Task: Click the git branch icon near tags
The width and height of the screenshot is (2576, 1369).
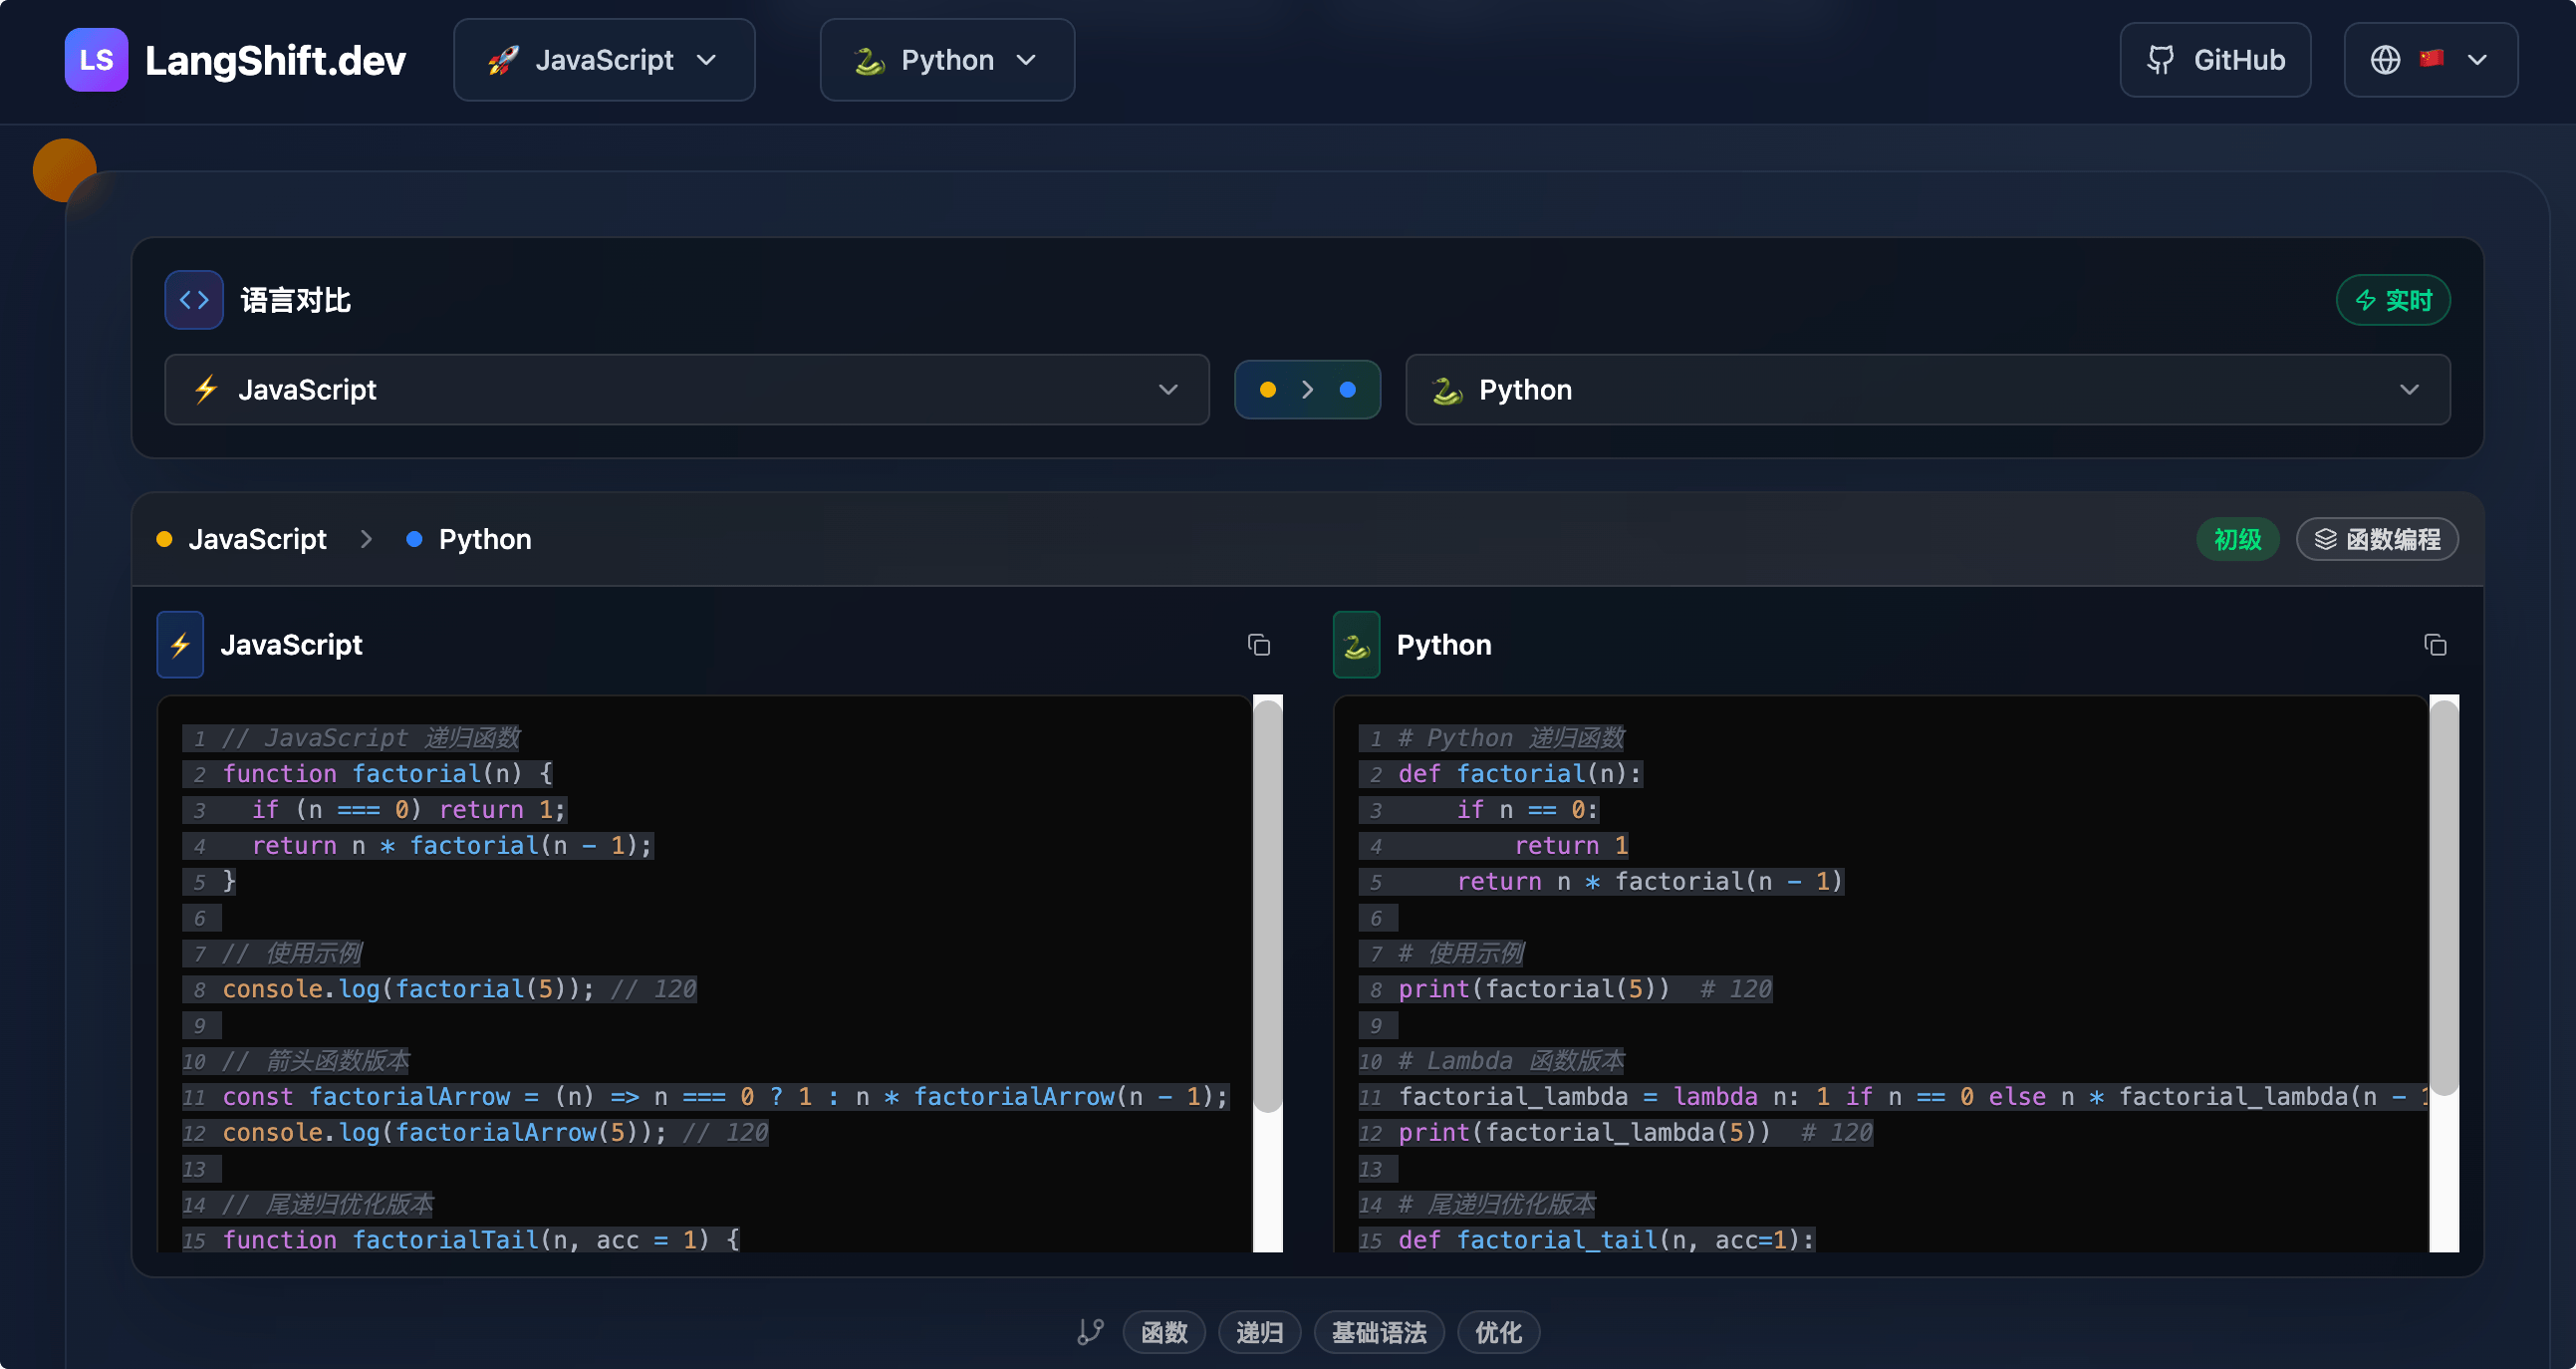Action: tap(1090, 1332)
